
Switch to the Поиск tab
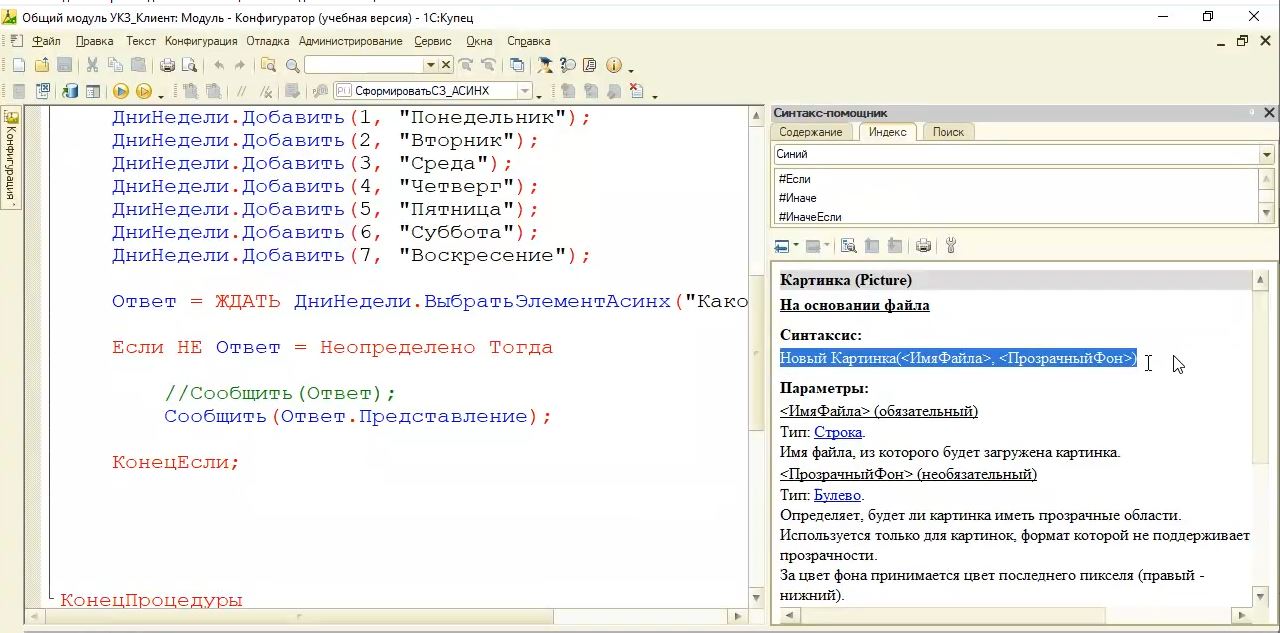(948, 132)
